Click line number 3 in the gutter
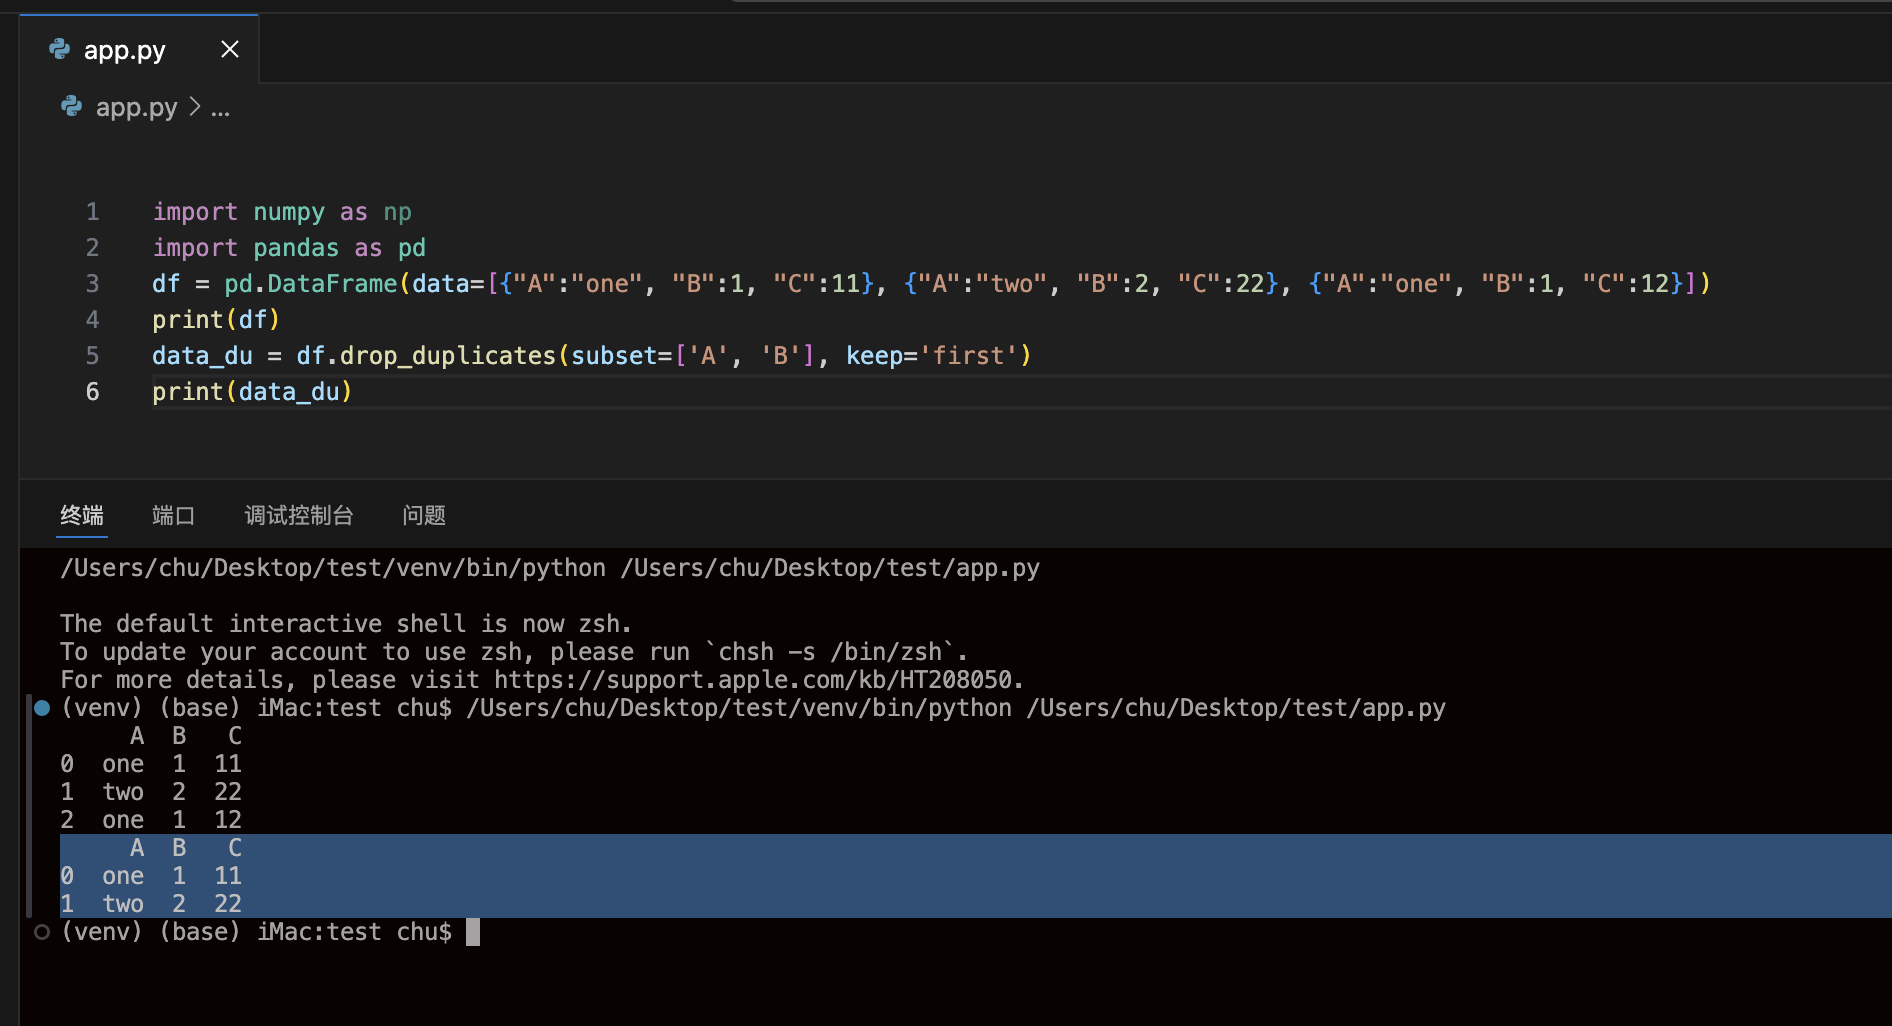Screen dimensions: 1892x1026 [92, 284]
